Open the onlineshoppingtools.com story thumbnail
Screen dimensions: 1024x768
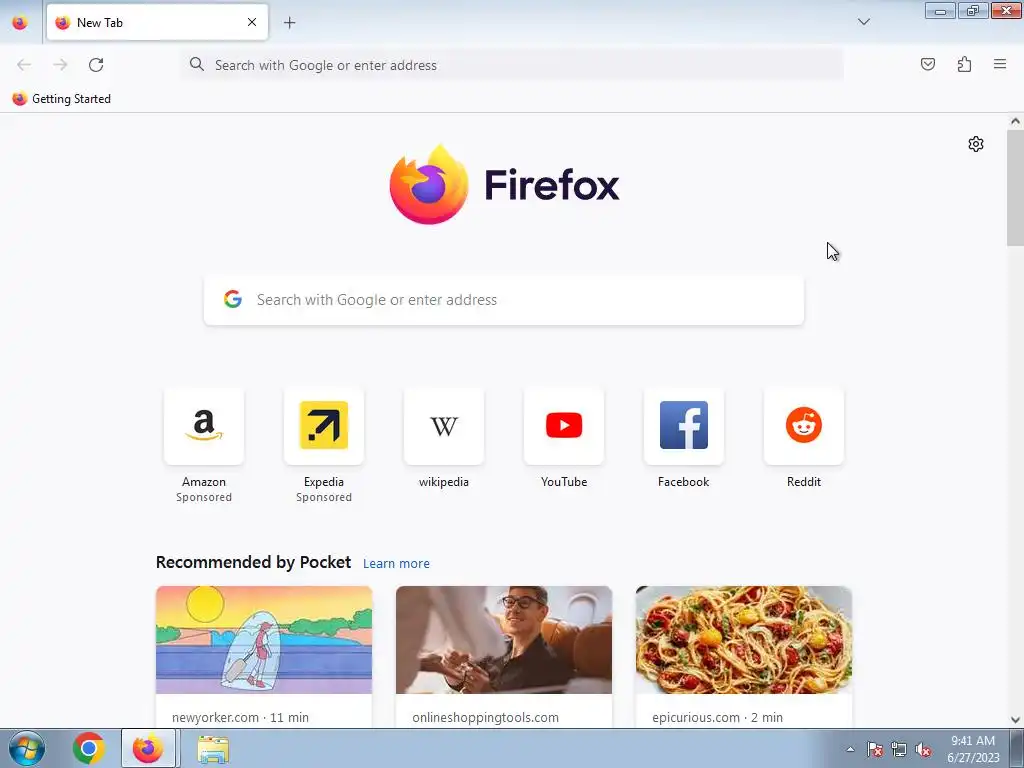pos(504,640)
